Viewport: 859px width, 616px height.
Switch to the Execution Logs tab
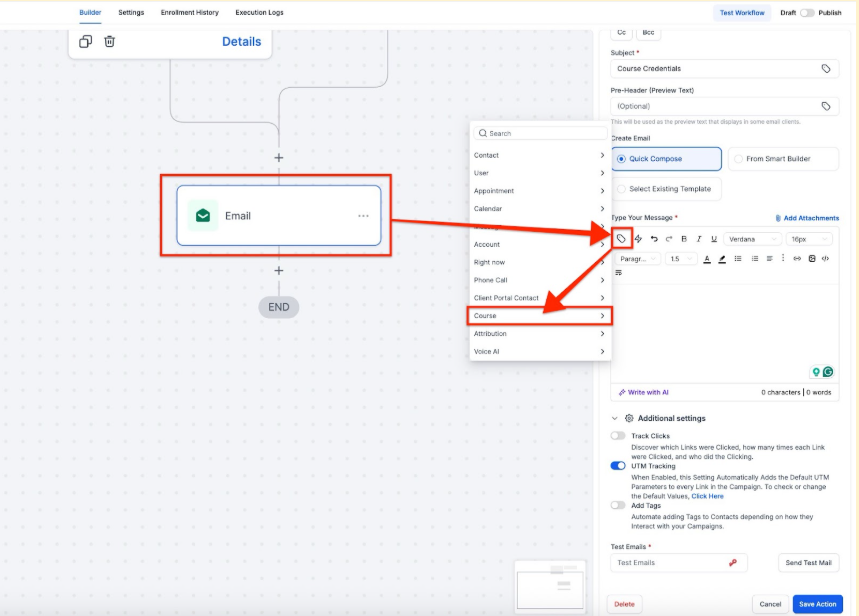(259, 13)
